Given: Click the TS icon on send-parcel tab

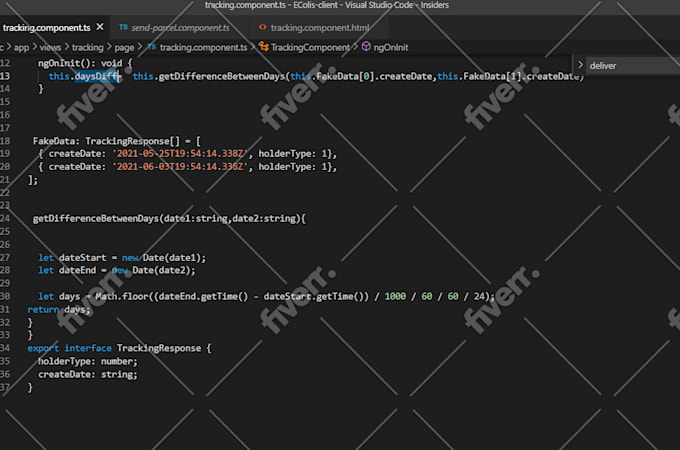Looking at the screenshot, I should [x=124, y=27].
